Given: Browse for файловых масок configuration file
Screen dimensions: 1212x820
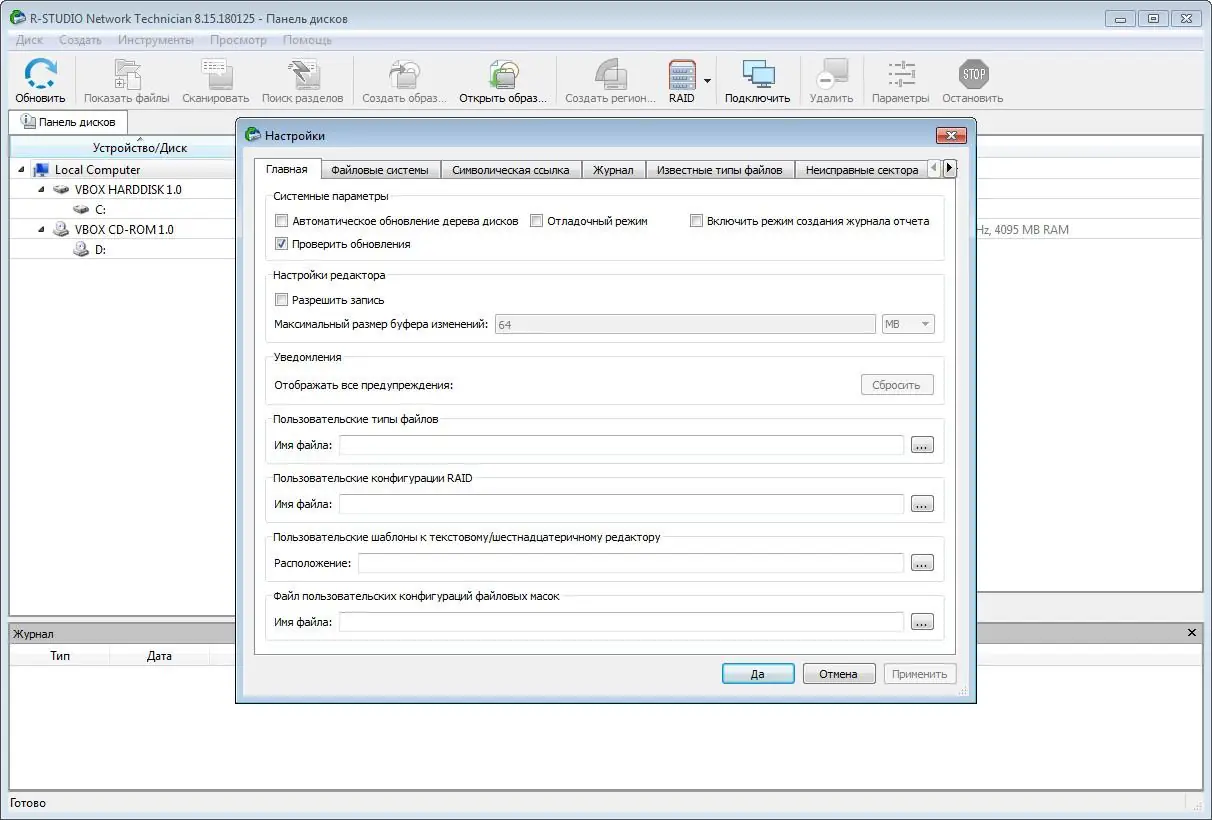Looking at the screenshot, I should (922, 622).
